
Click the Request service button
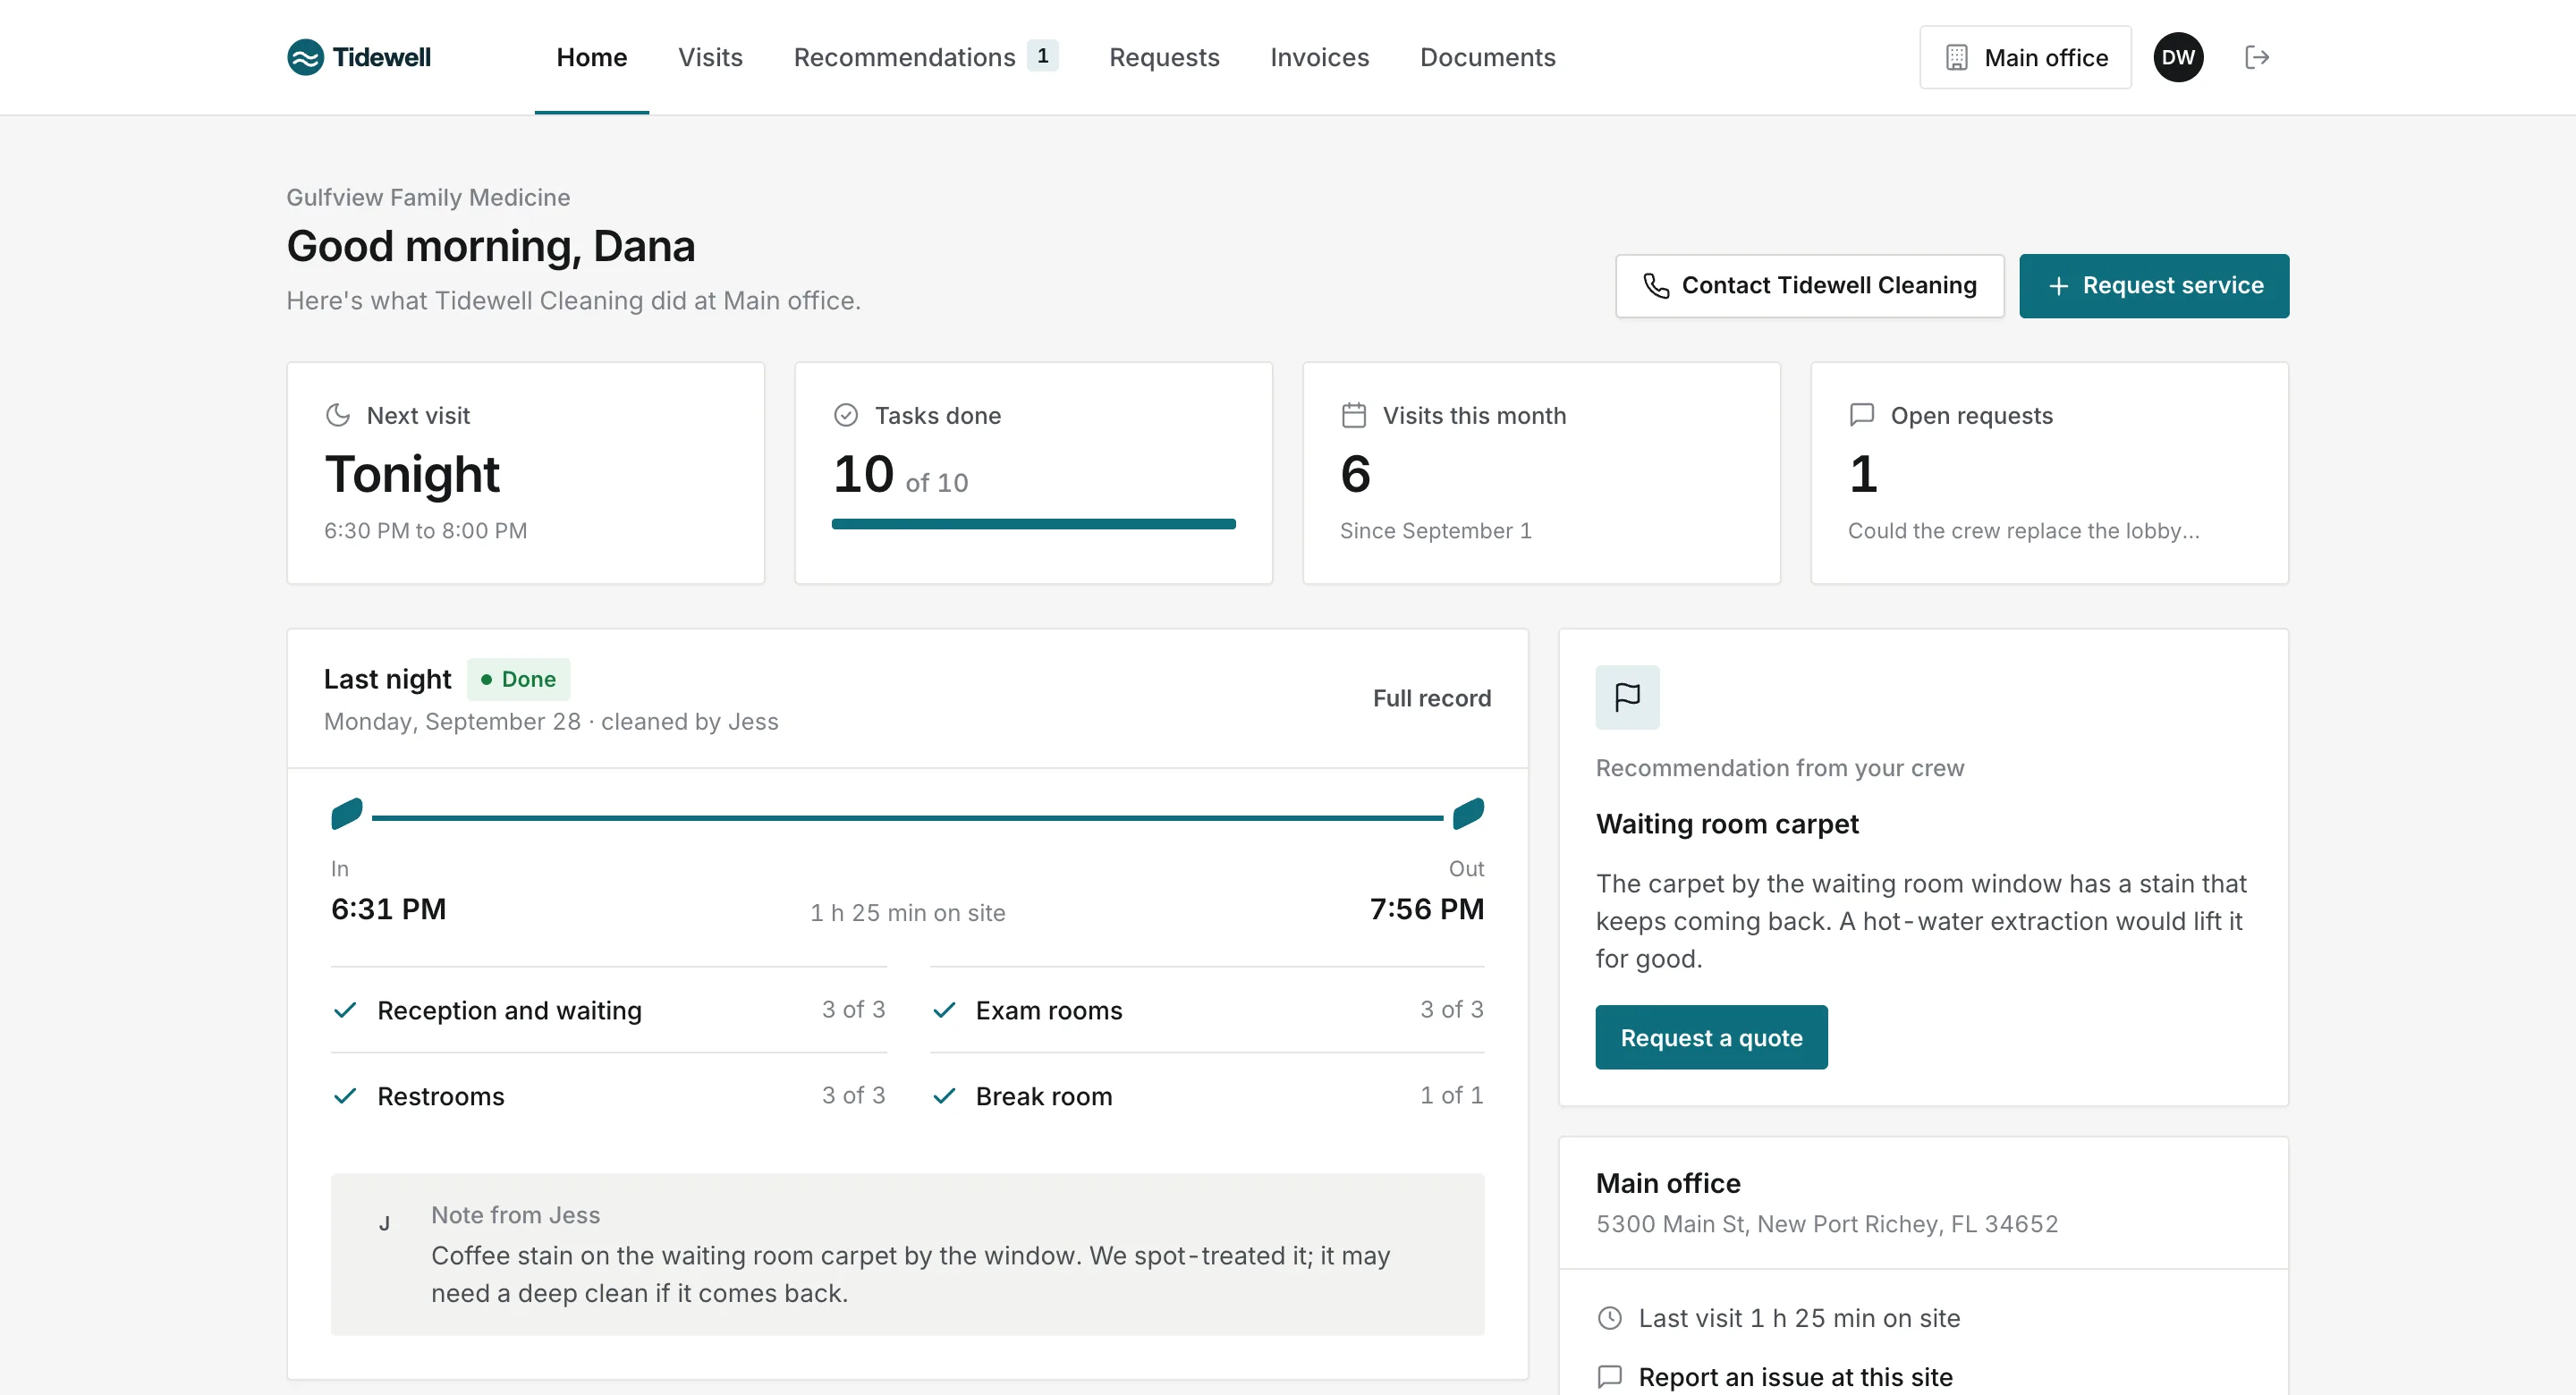point(2154,286)
